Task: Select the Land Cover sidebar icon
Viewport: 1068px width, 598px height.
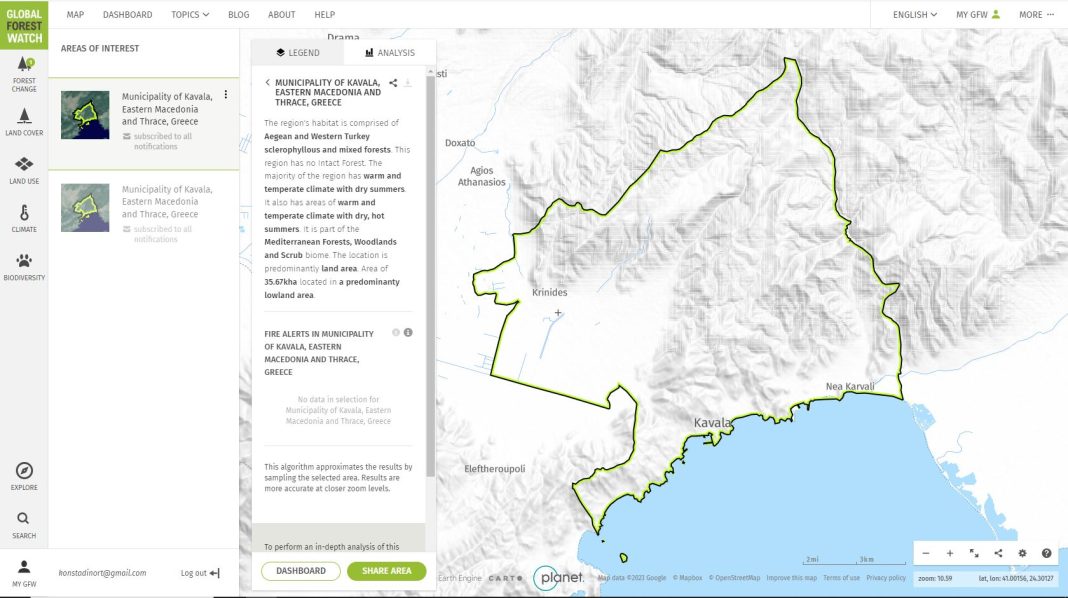Action: [24, 120]
